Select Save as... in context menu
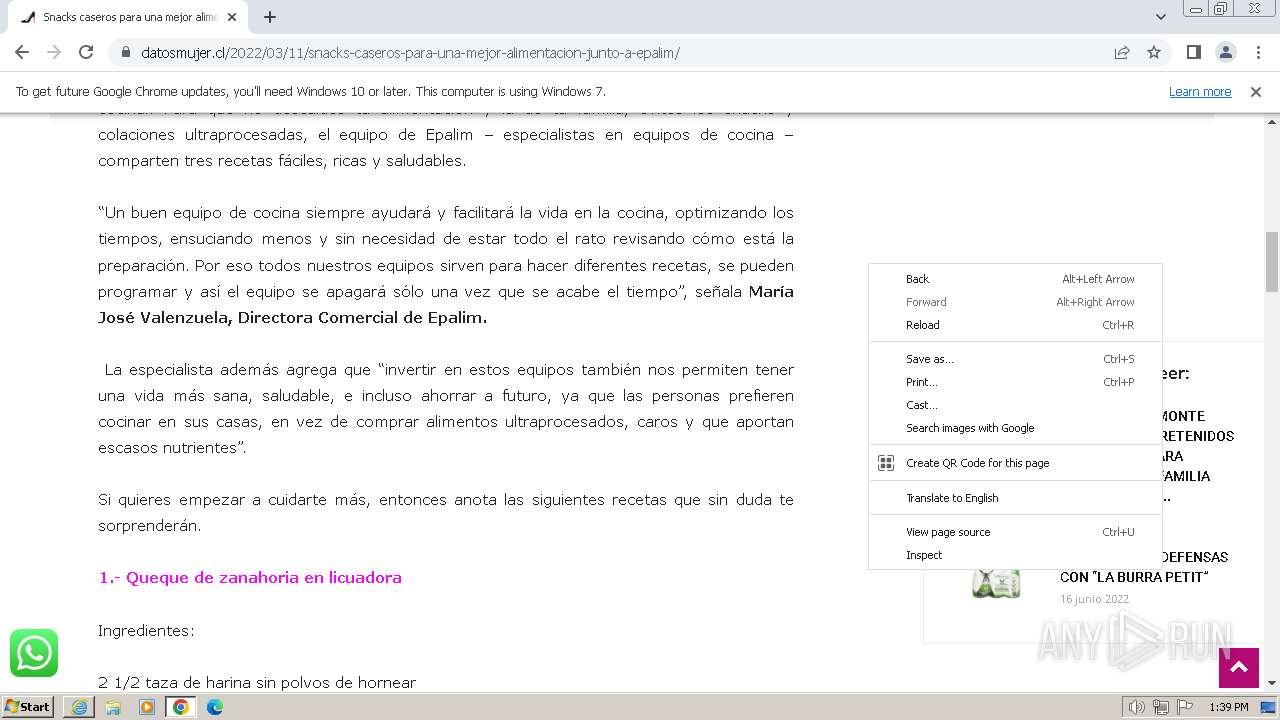Viewport: 1280px width, 720px height. (1015, 359)
